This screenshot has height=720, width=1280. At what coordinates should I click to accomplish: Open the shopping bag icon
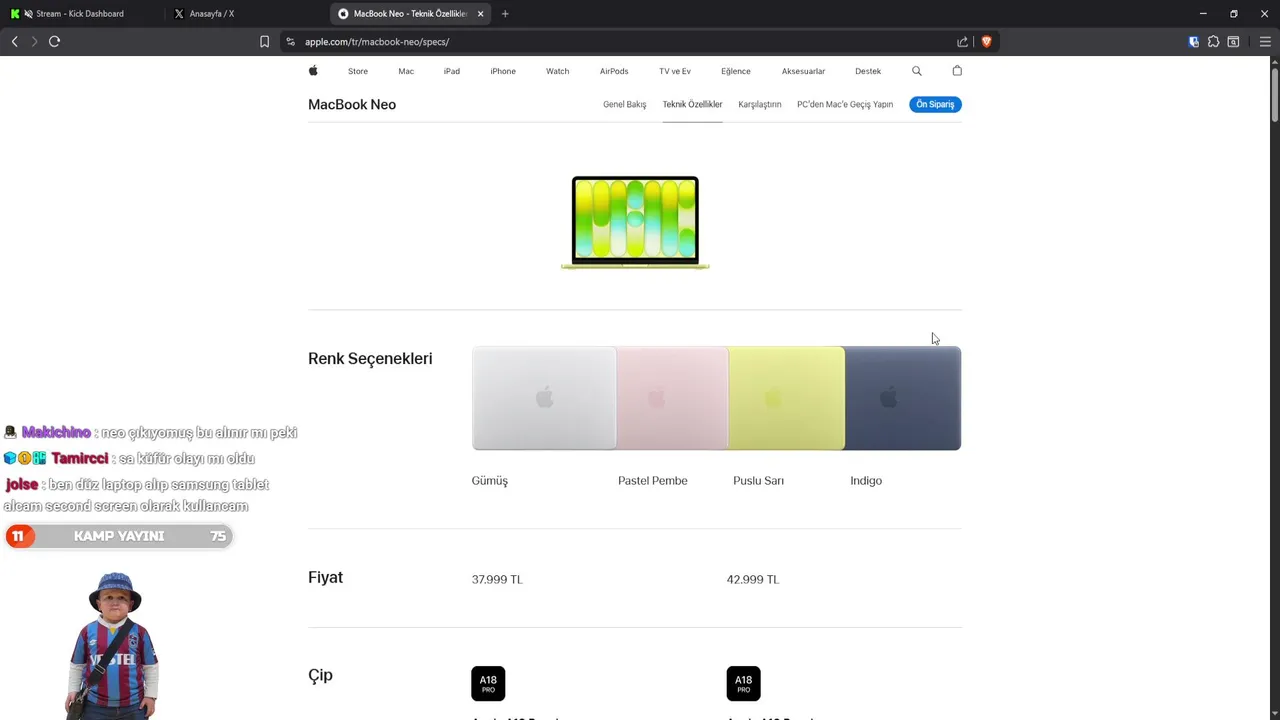[x=957, y=71]
